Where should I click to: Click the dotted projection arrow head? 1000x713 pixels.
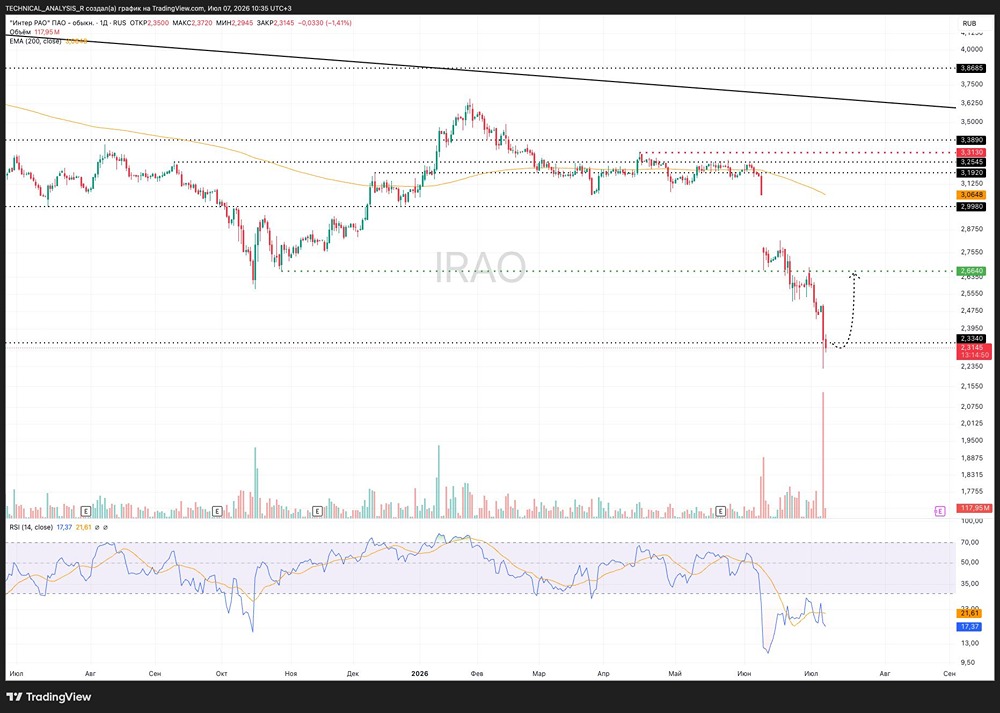pos(854,275)
